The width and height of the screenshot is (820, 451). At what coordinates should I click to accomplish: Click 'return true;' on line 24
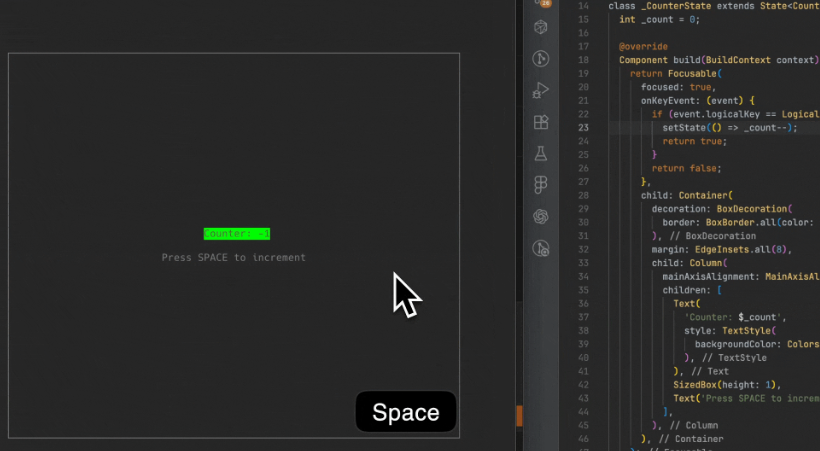click(694, 141)
